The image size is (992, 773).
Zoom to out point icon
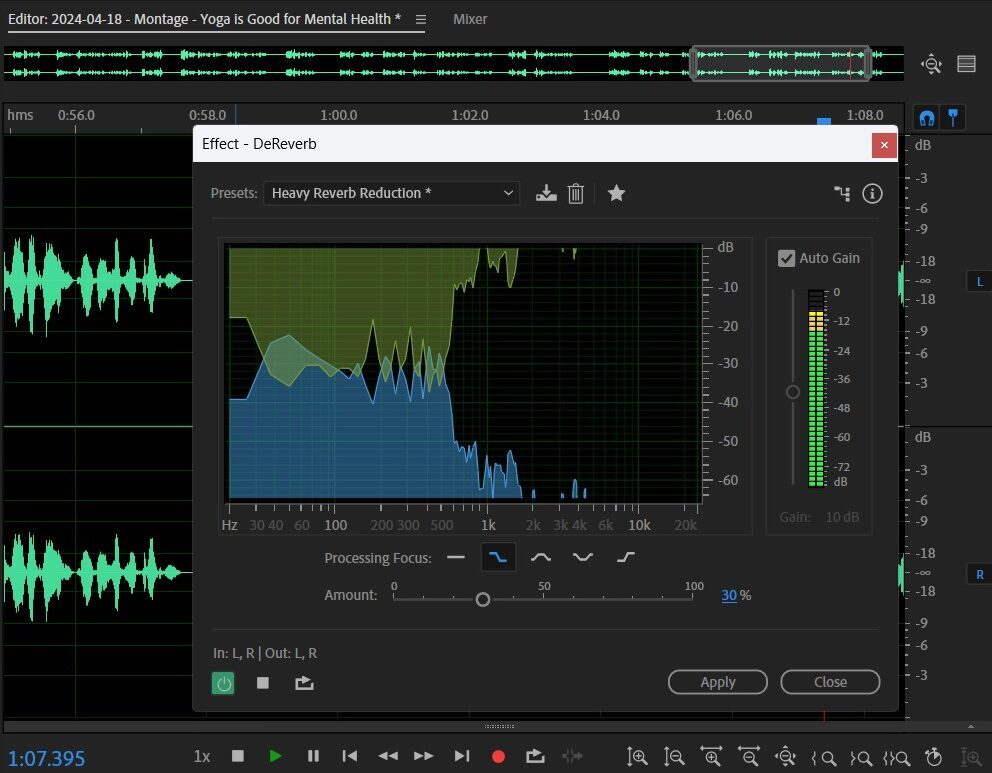pos(860,758)
